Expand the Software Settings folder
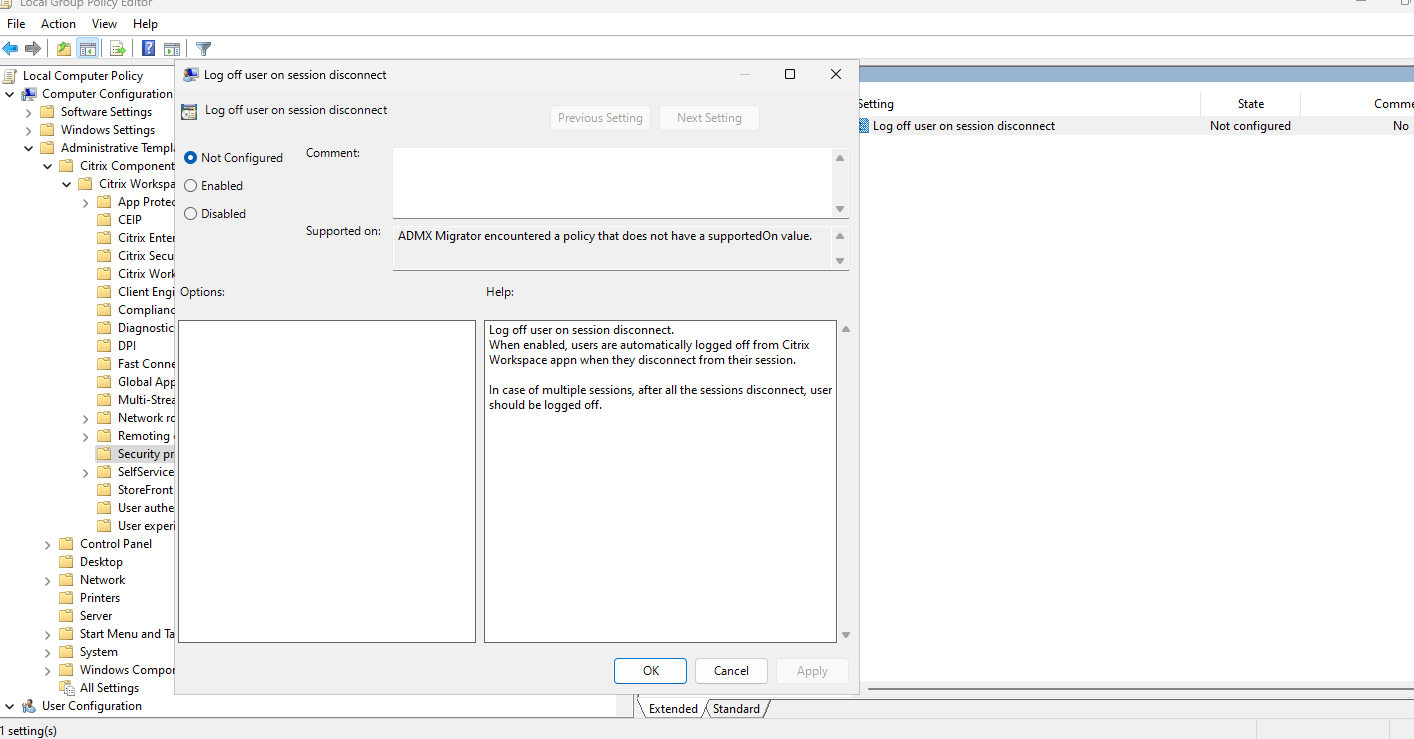The image size is (1414, 739). pyautogui.click(x=29, y=112)
